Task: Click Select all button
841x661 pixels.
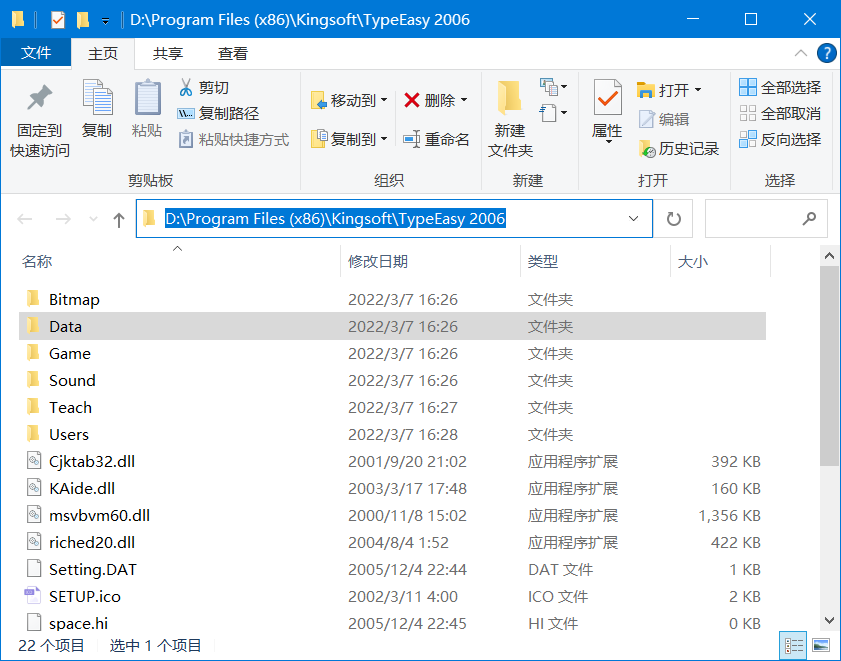Action: 780,88
